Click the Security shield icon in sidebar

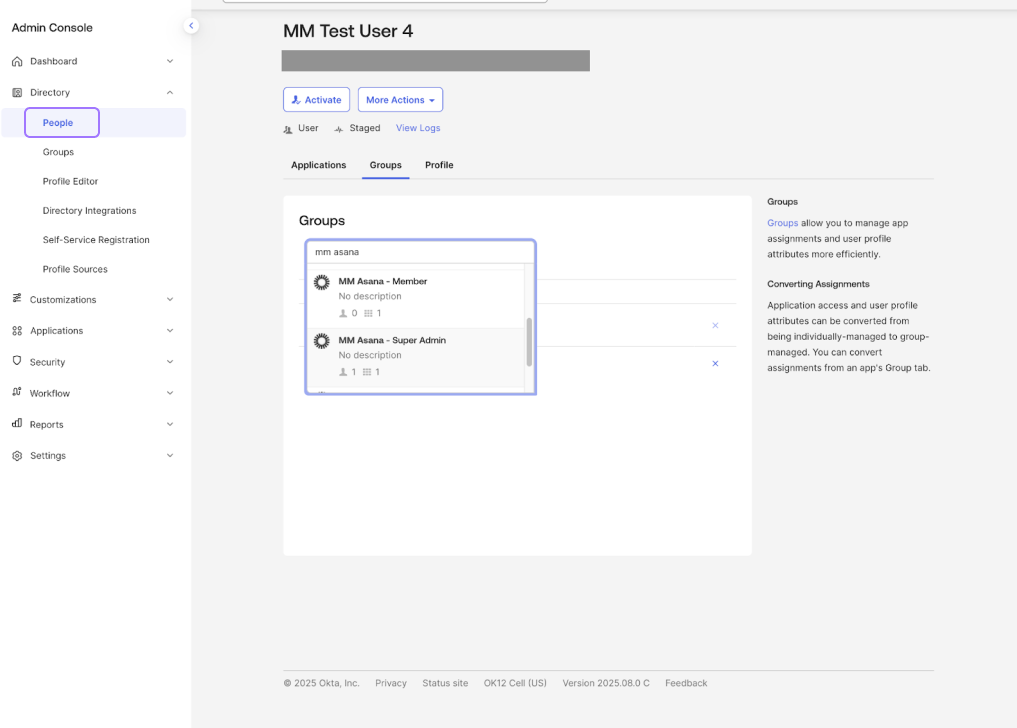pos(17,362)
